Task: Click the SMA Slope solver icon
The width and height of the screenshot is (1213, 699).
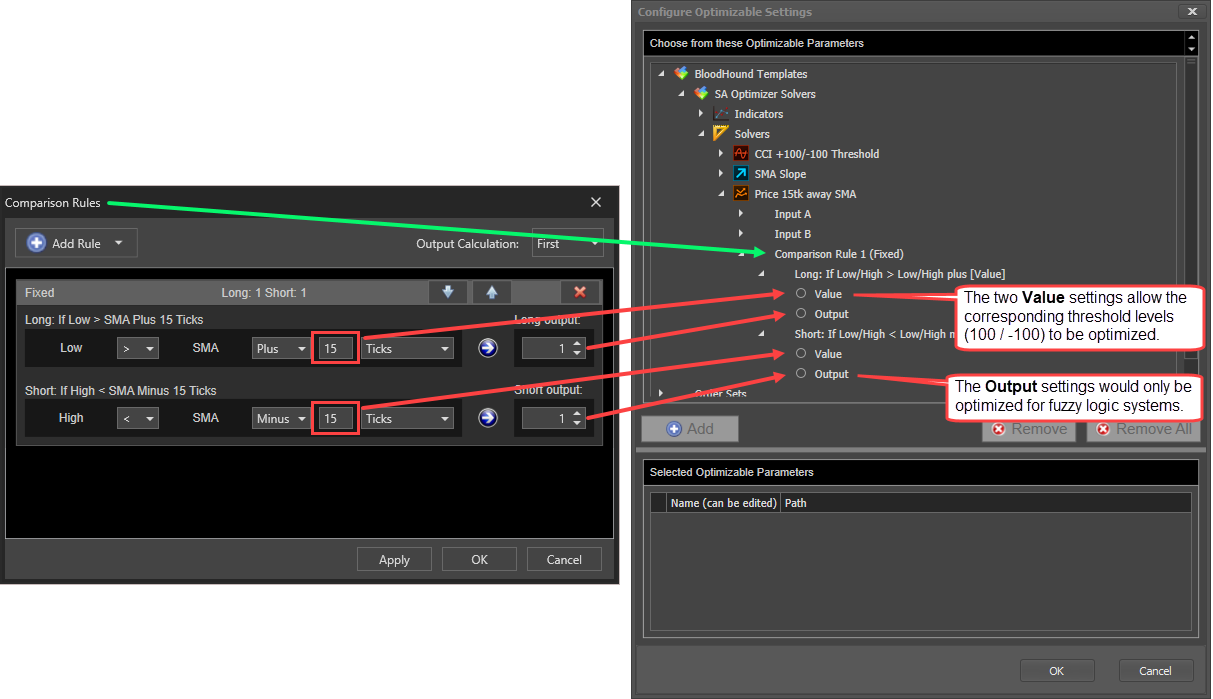Action: (741, 174)
